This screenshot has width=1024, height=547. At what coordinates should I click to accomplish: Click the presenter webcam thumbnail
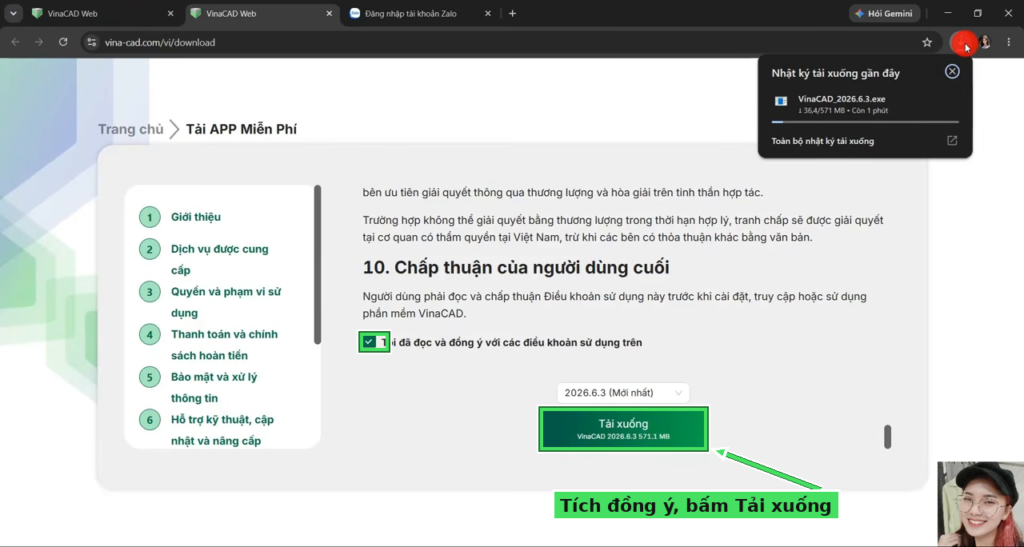click(980, 504)
